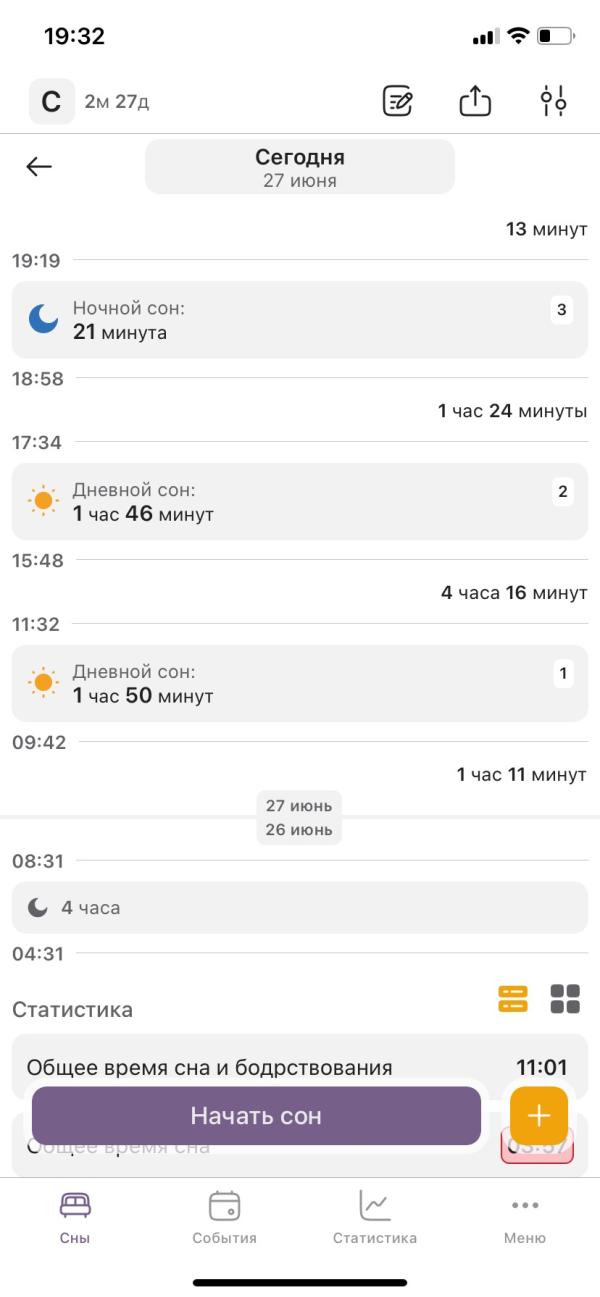Open Общее время сна и бодрствования row
This screenshot has height=1297, width=600.
[x=300, y=1066]
